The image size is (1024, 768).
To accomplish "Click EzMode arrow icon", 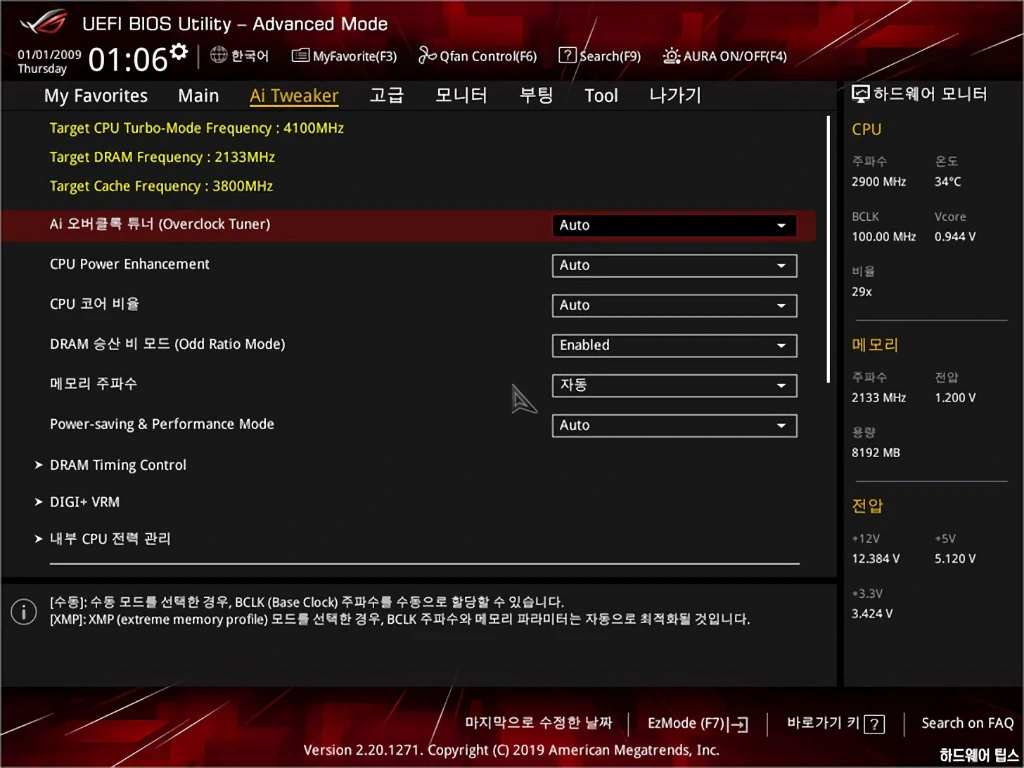I will pyautogui.click(x=738, y=724).
